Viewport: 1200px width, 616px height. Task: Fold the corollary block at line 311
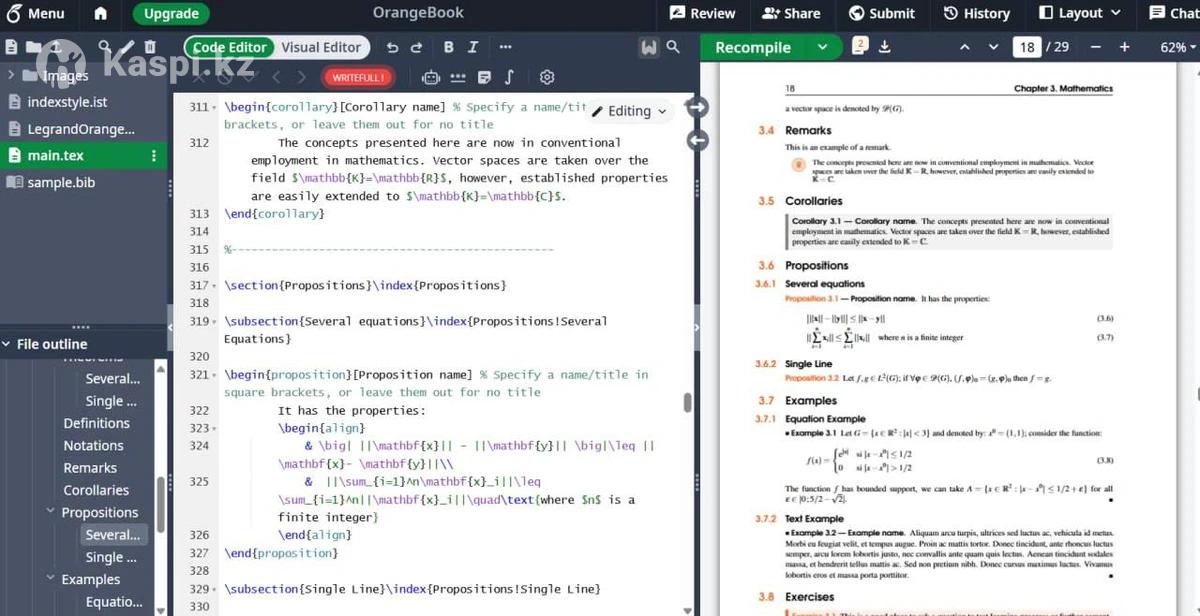(x=215, y=107)
